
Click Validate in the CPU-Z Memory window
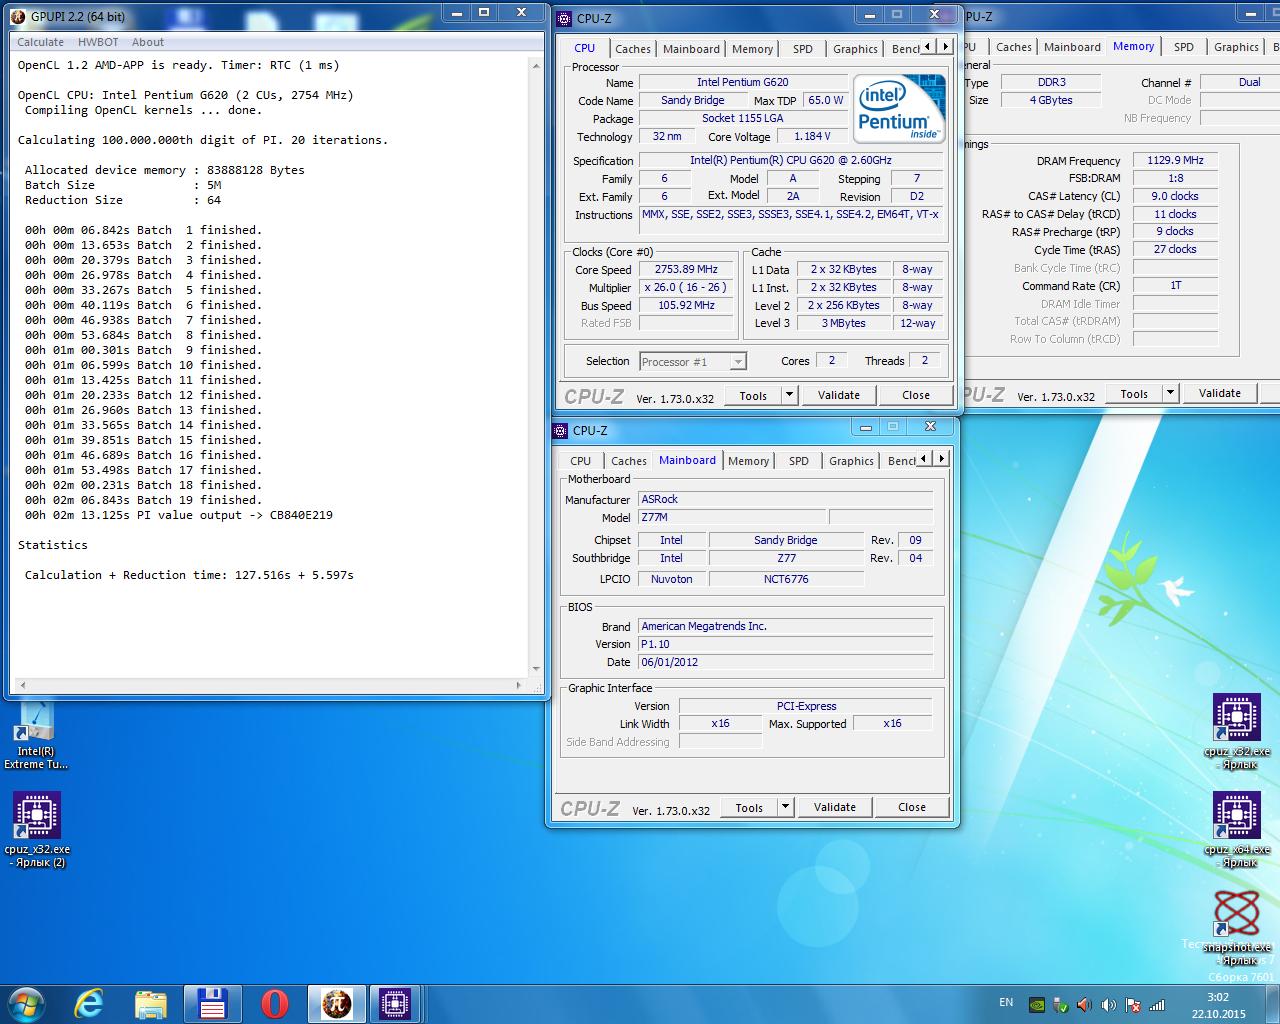pos(1220,393)
